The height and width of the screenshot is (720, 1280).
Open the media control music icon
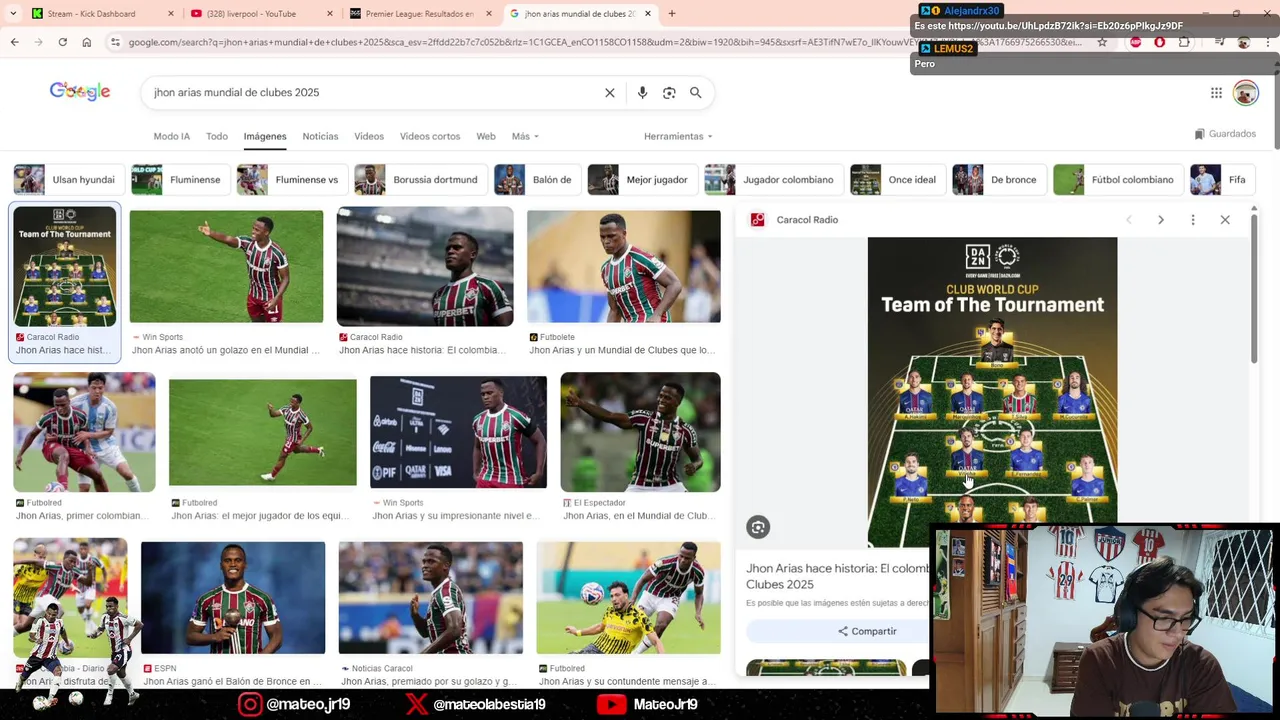[x=1220, y=42]
